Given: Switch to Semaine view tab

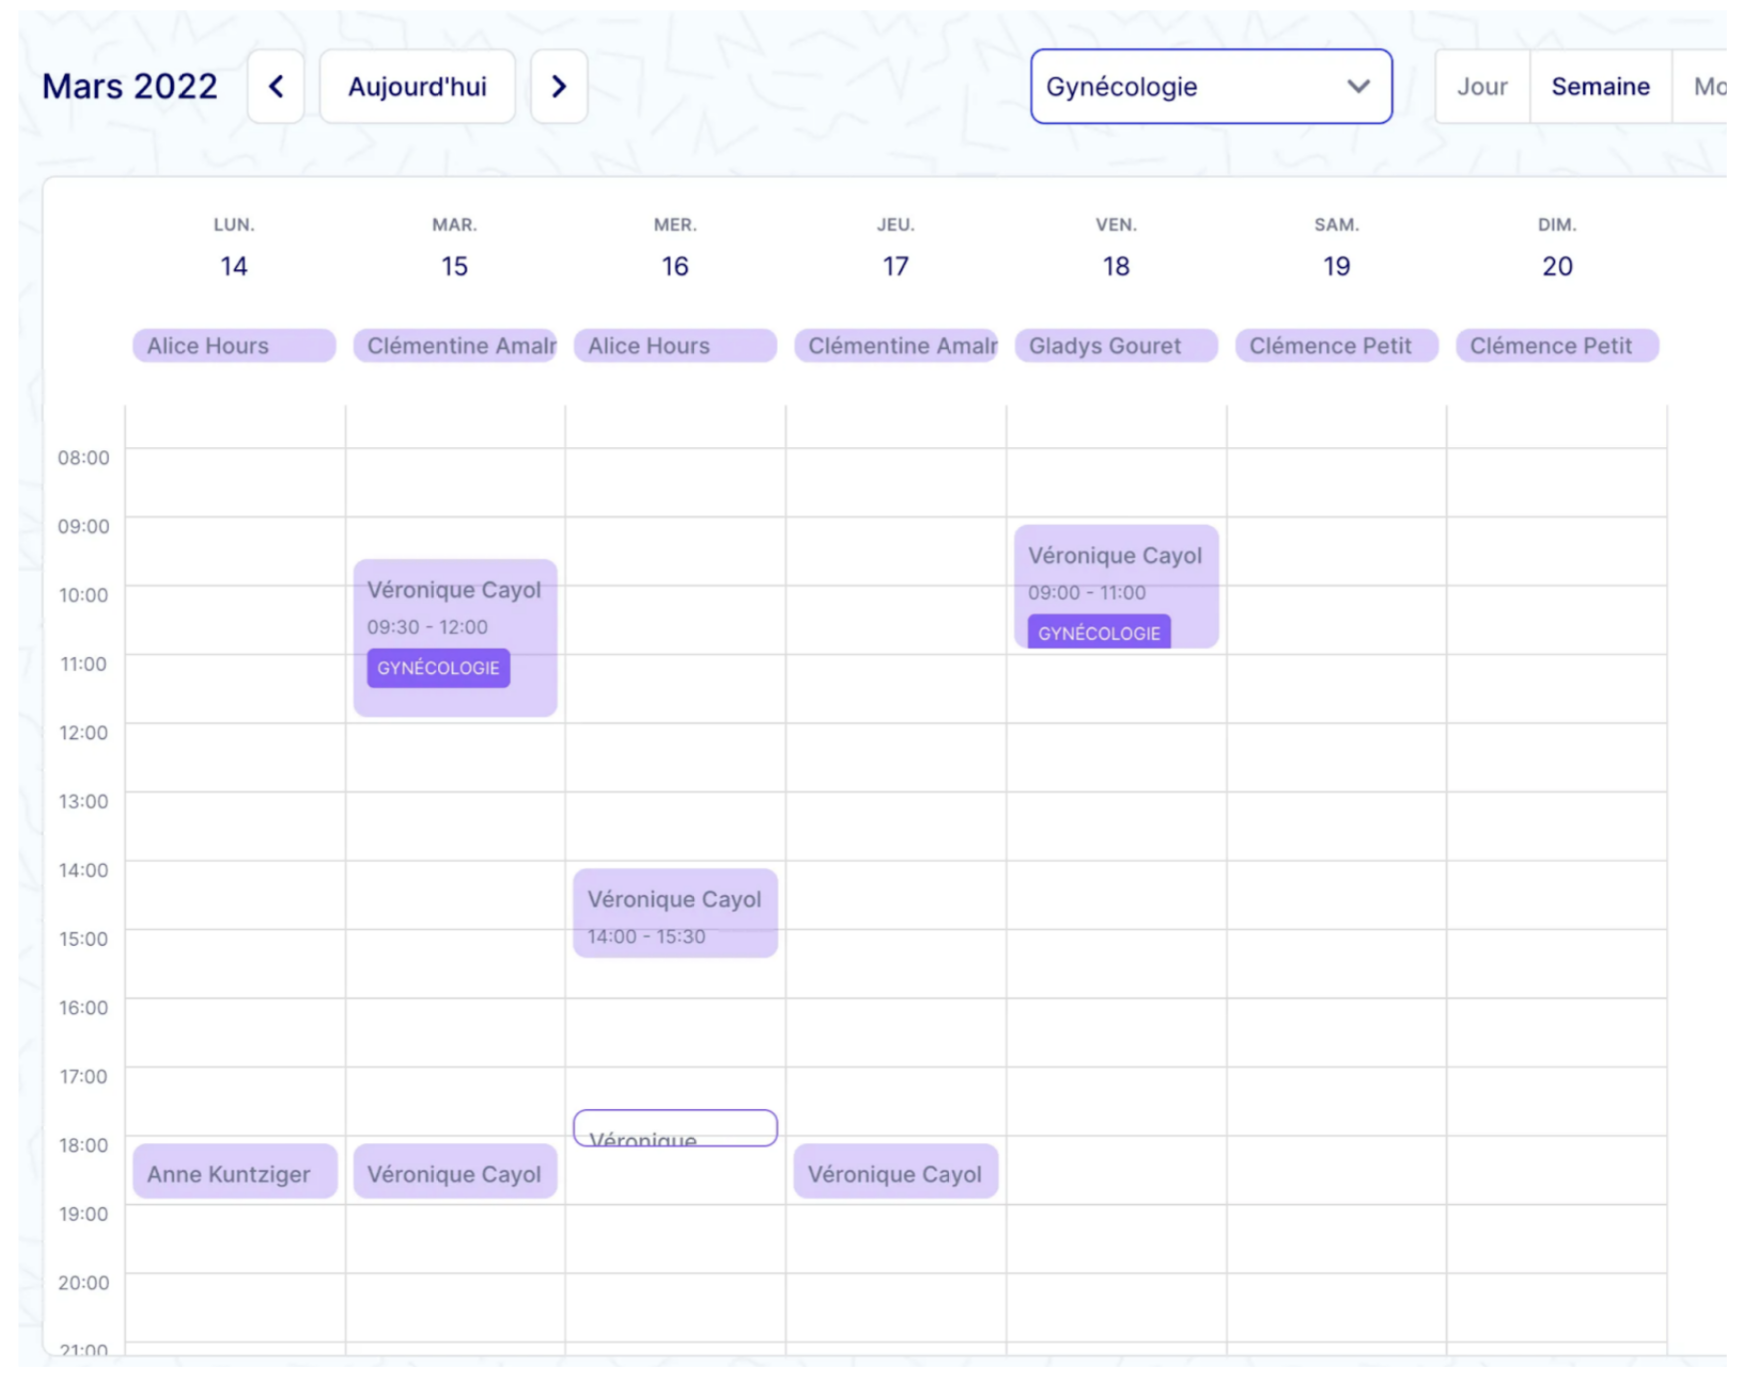Looking at the screenshot, I should (x=1600, y=87).
